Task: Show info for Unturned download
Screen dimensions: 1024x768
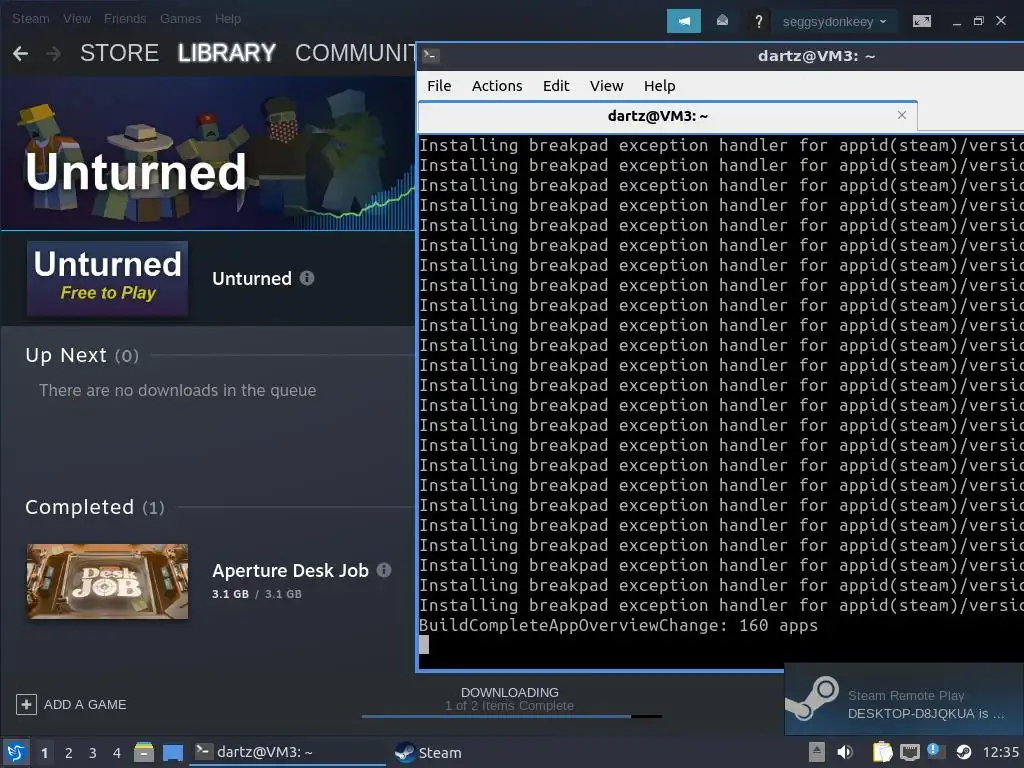Action: click(307, 278)
